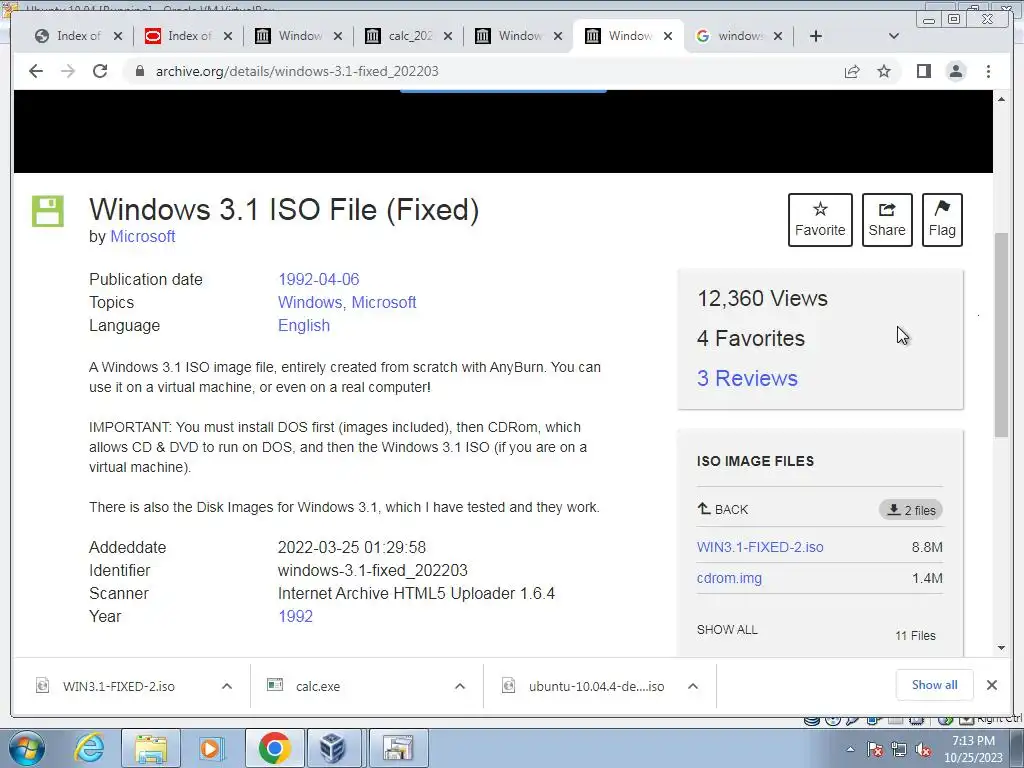Viewport: 1024px width, 768px height.
Task: Open the Microsoft topic link
Action: (384, 302)
